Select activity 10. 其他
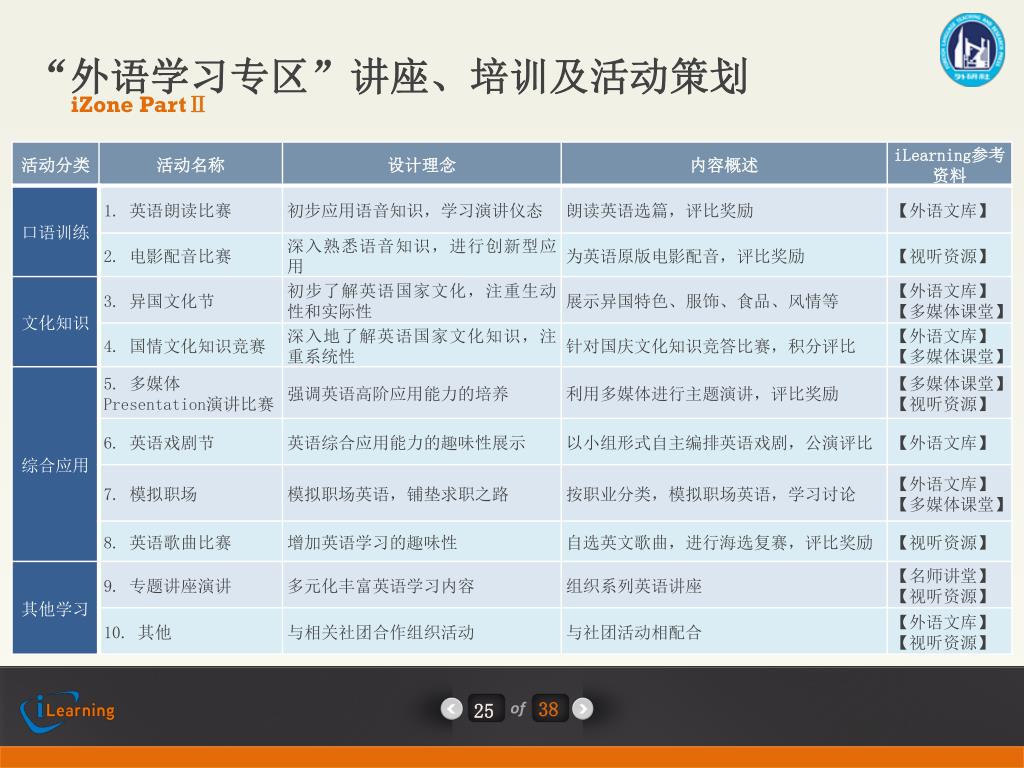This screenshot has height=768, width=1024. 191,632
